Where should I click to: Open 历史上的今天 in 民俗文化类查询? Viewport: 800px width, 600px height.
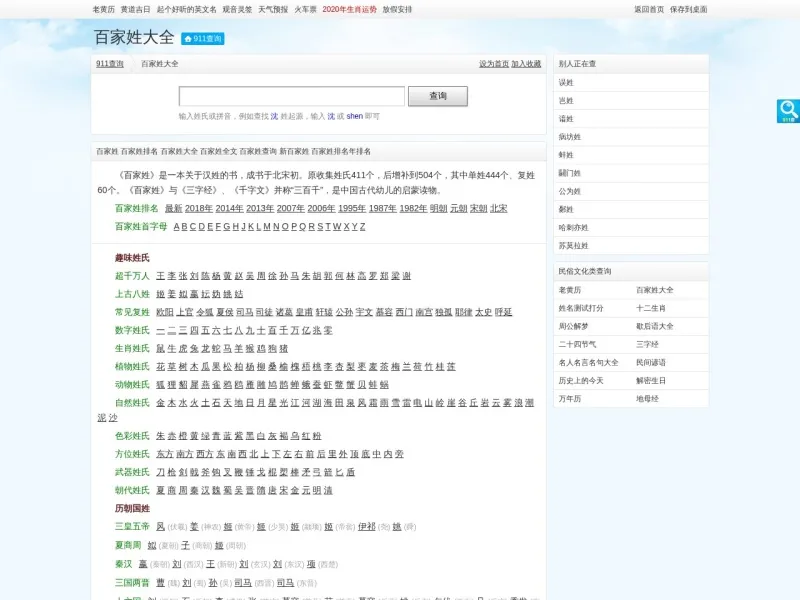[x=581, y=381]
